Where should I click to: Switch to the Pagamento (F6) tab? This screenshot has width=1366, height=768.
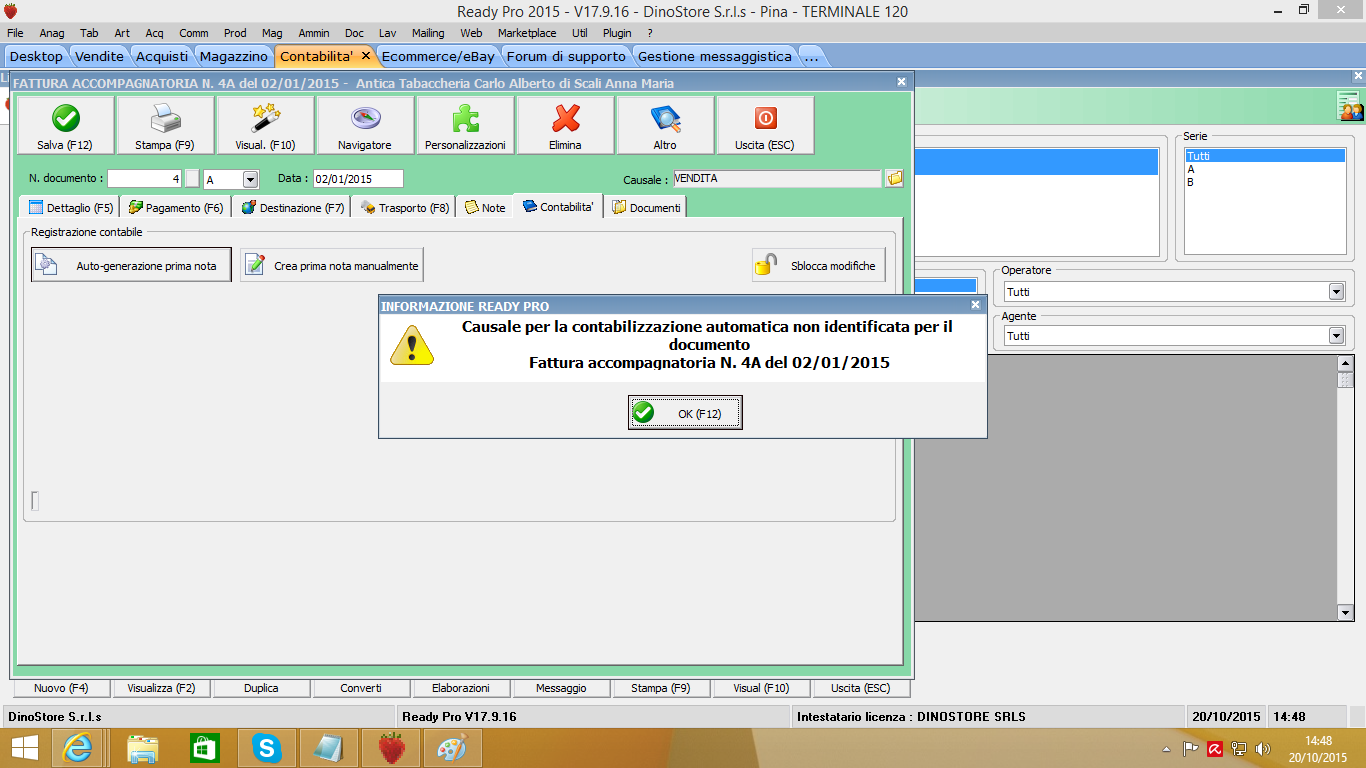coord(176,207)
